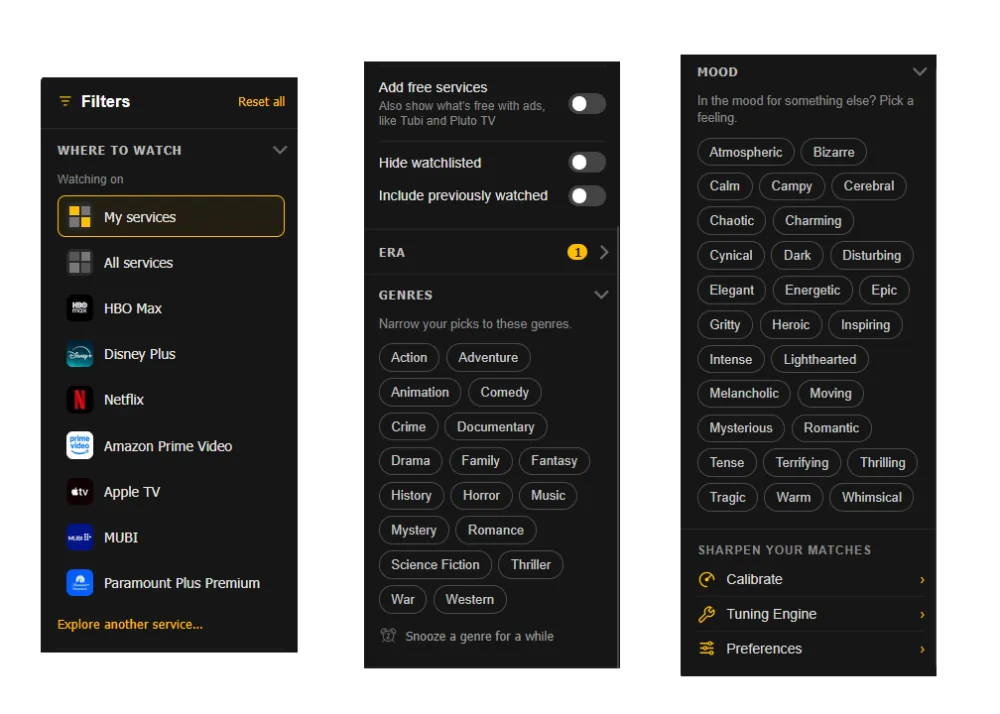Click the Era count badge
This screenshot has width=1000, height=714.
pos(577,252)
